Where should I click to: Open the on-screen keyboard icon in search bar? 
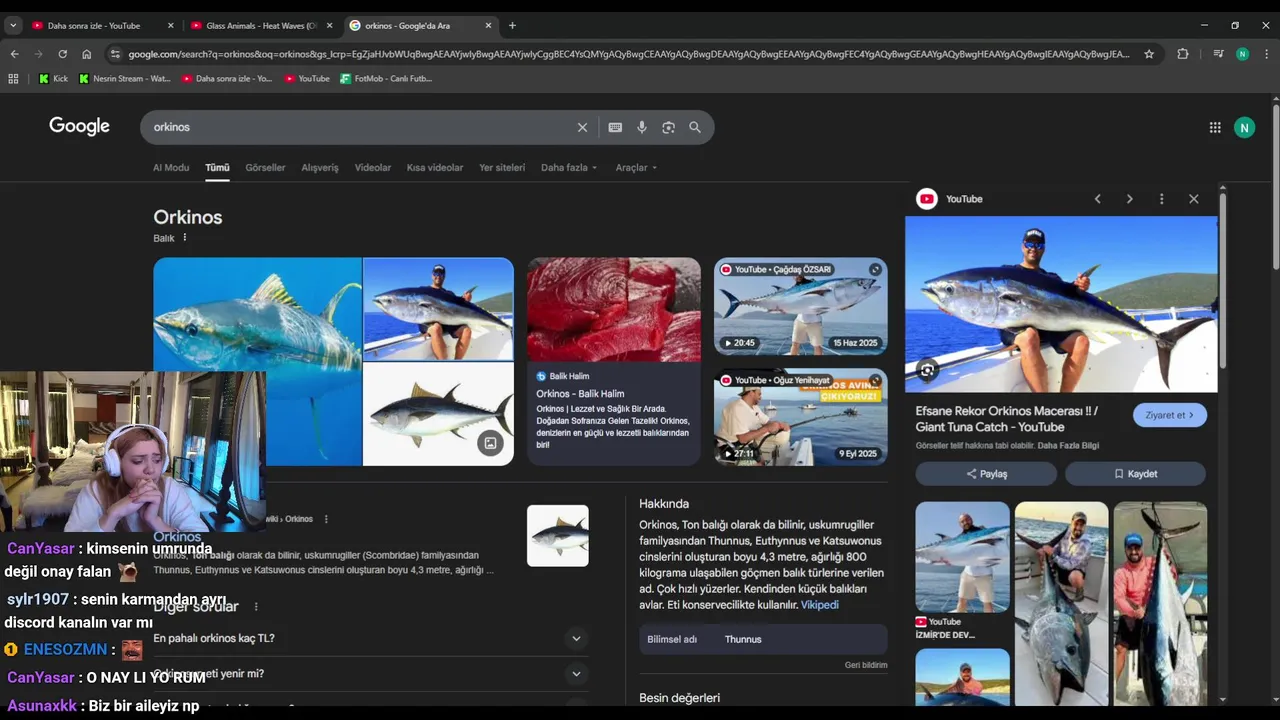615,127
